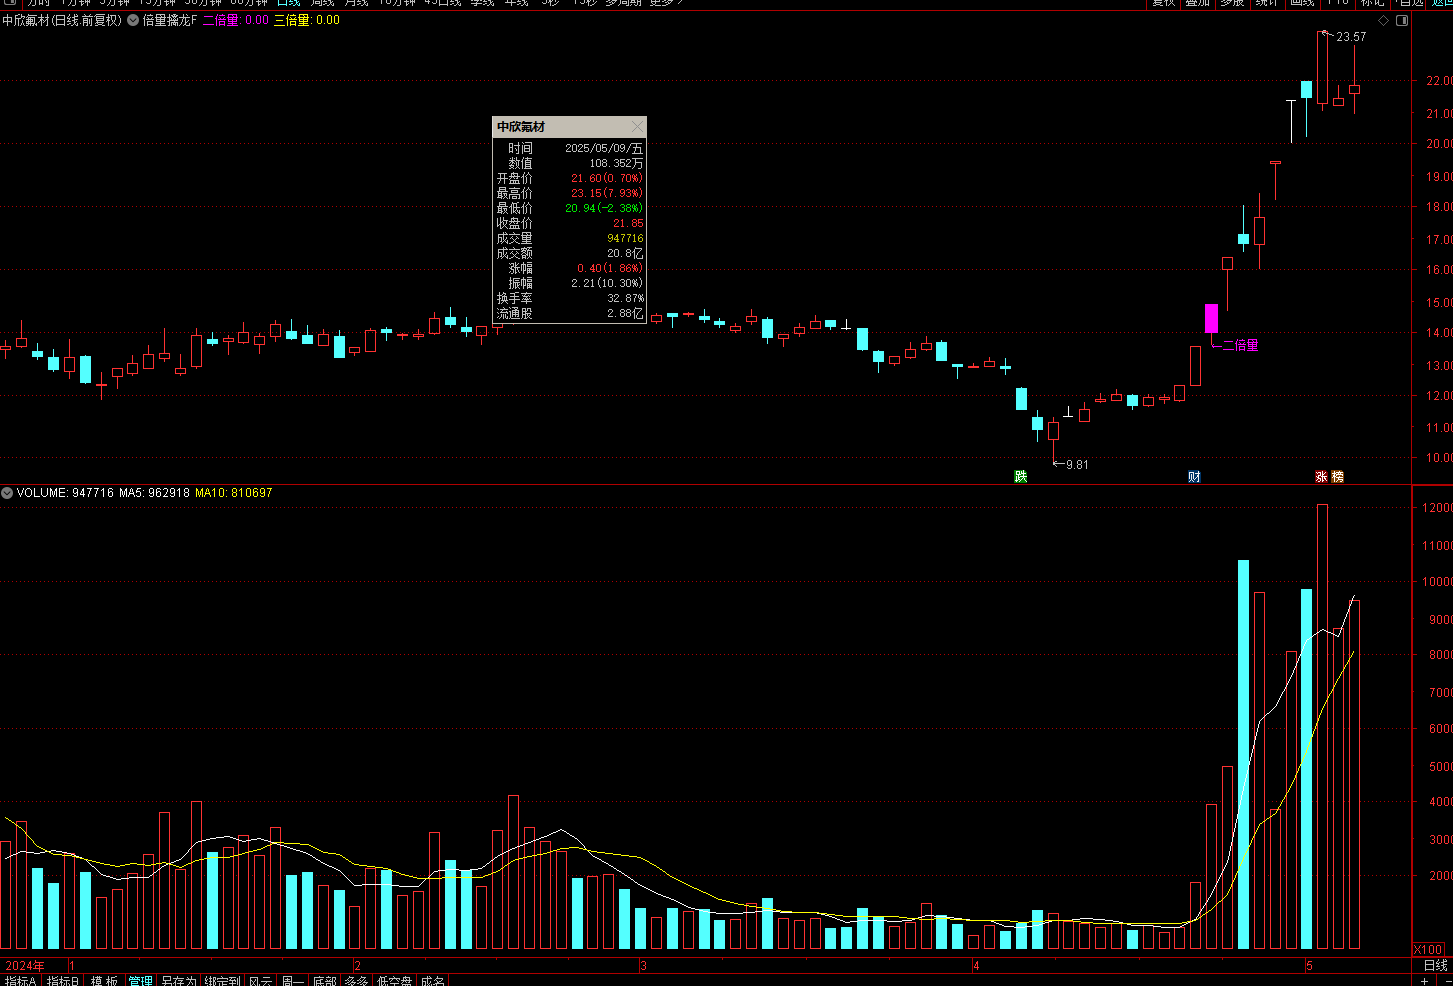Screen dimensions: 1453x986
Task: Click the 最高价 value 23.15(7.93%)
Action: (607, 193)
